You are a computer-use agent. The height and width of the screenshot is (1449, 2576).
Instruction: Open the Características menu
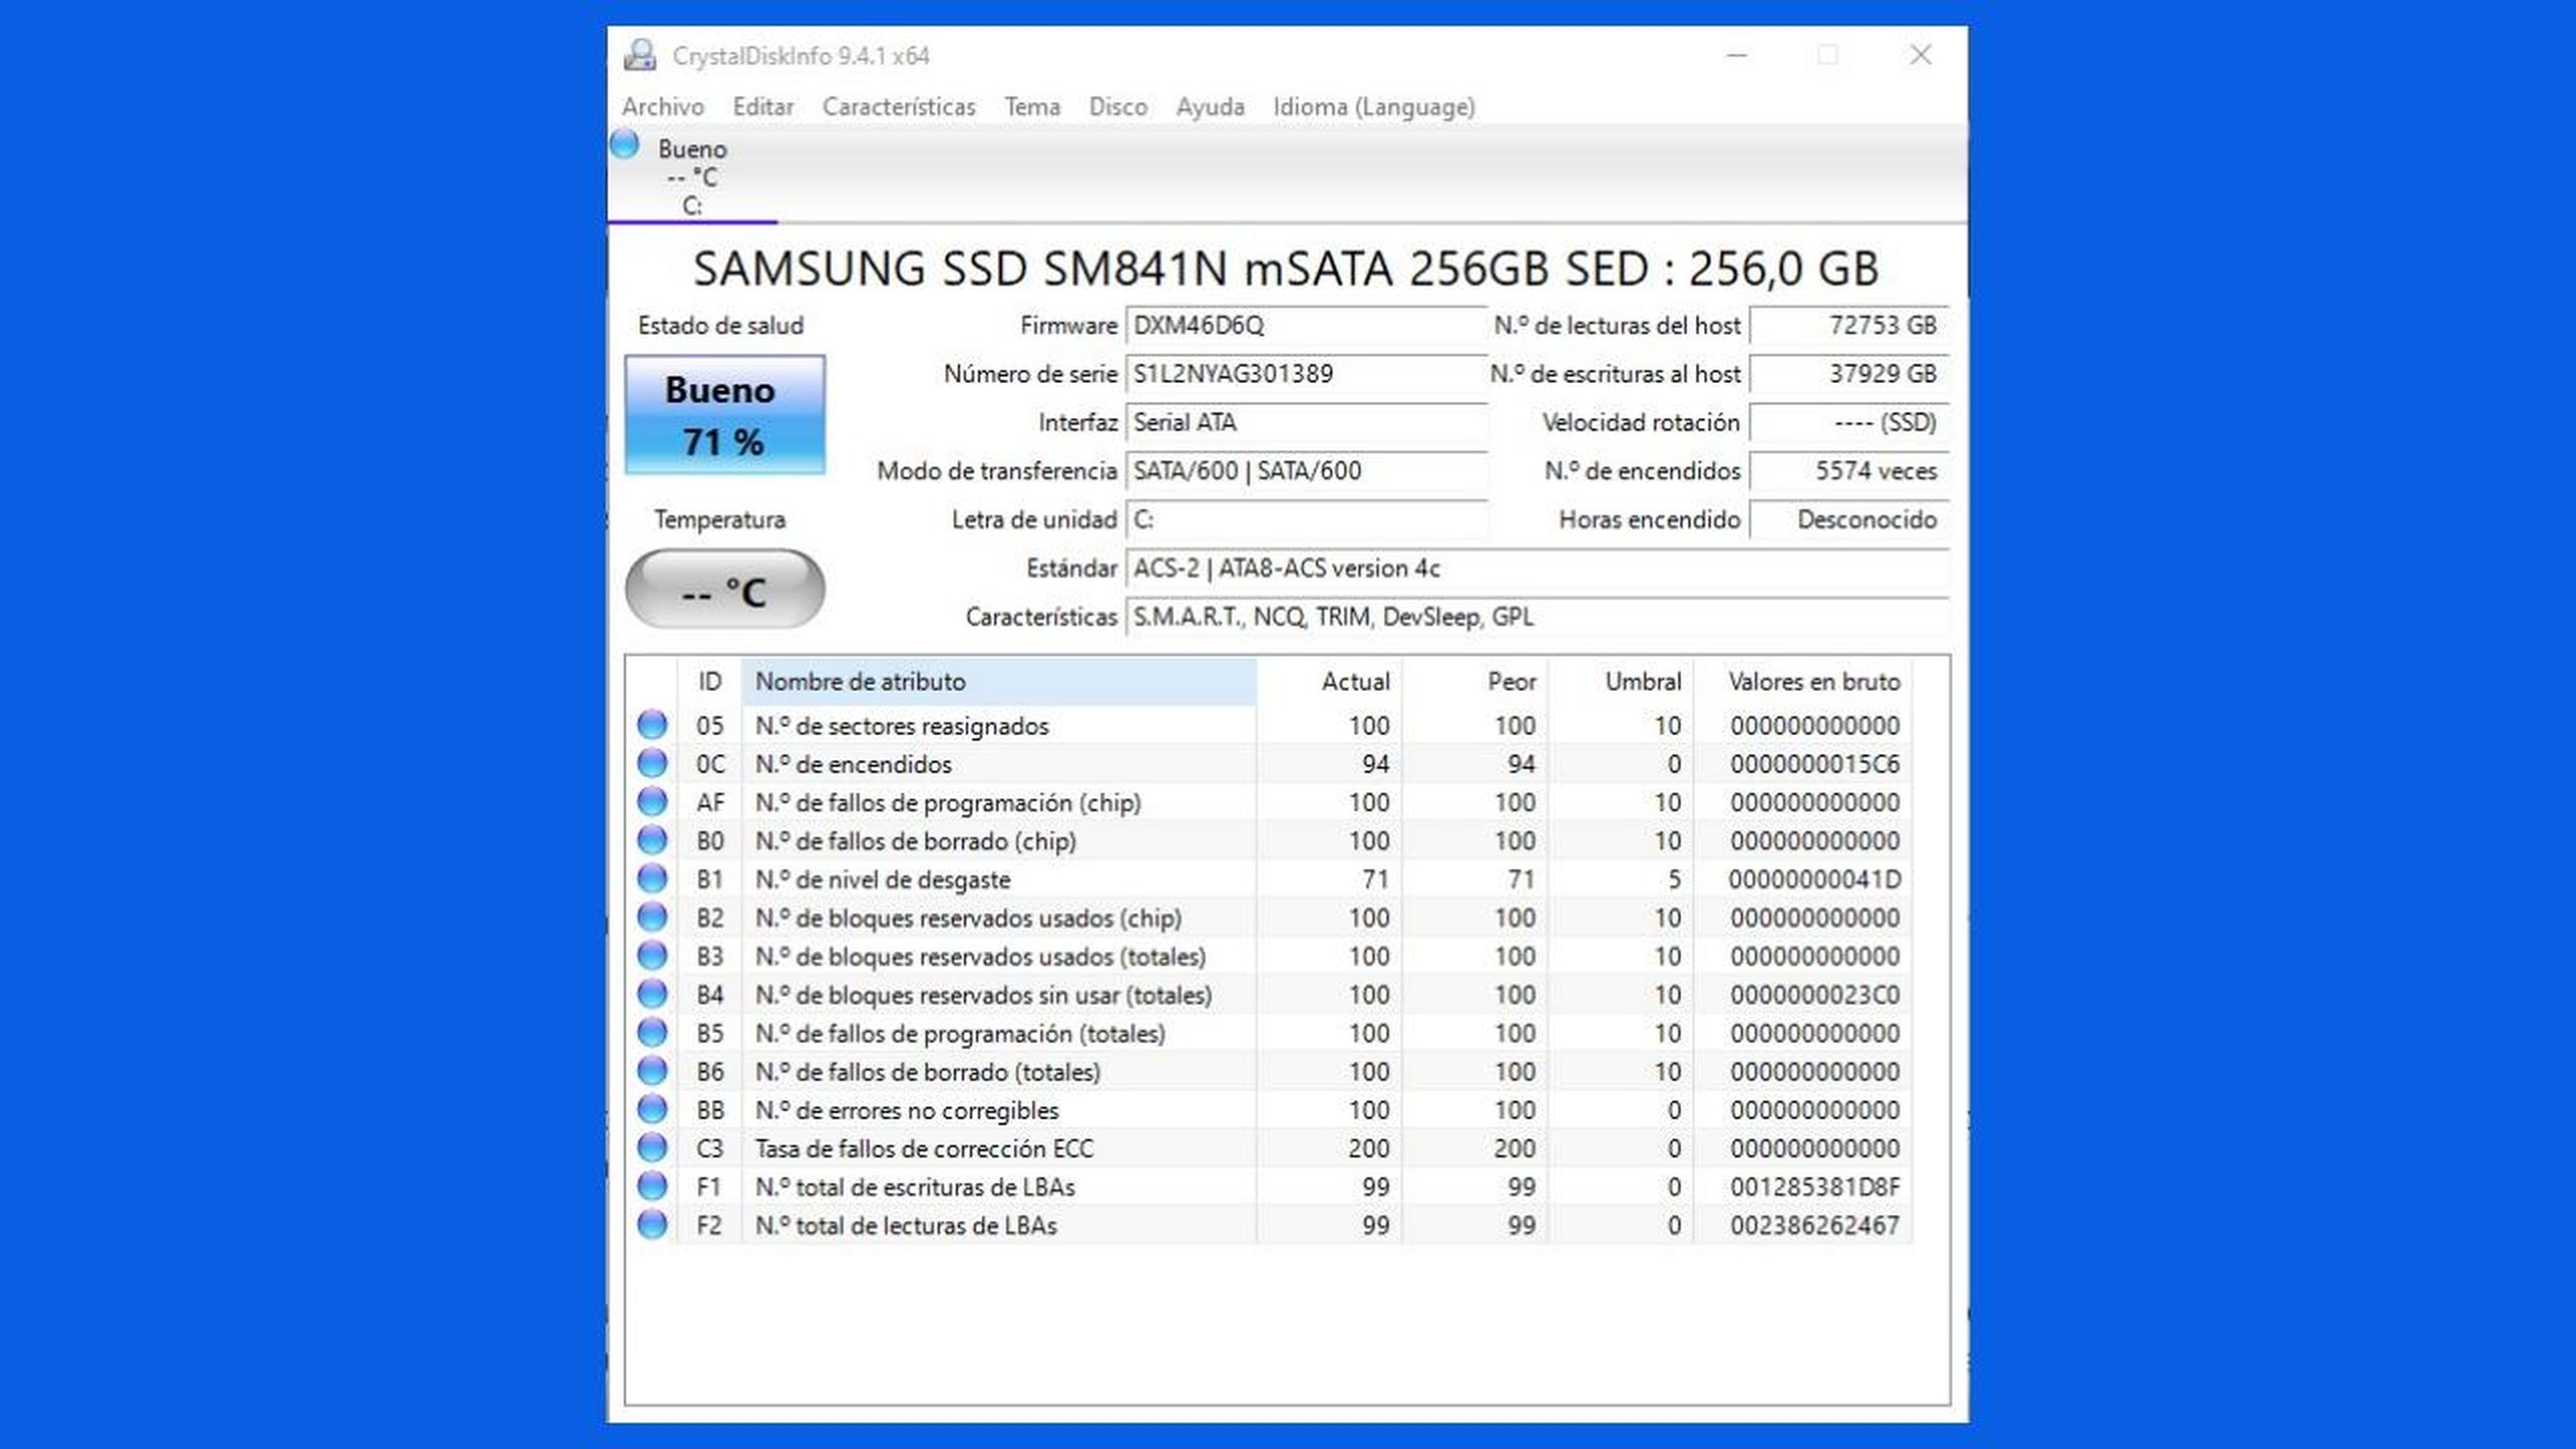coord(898,107)
